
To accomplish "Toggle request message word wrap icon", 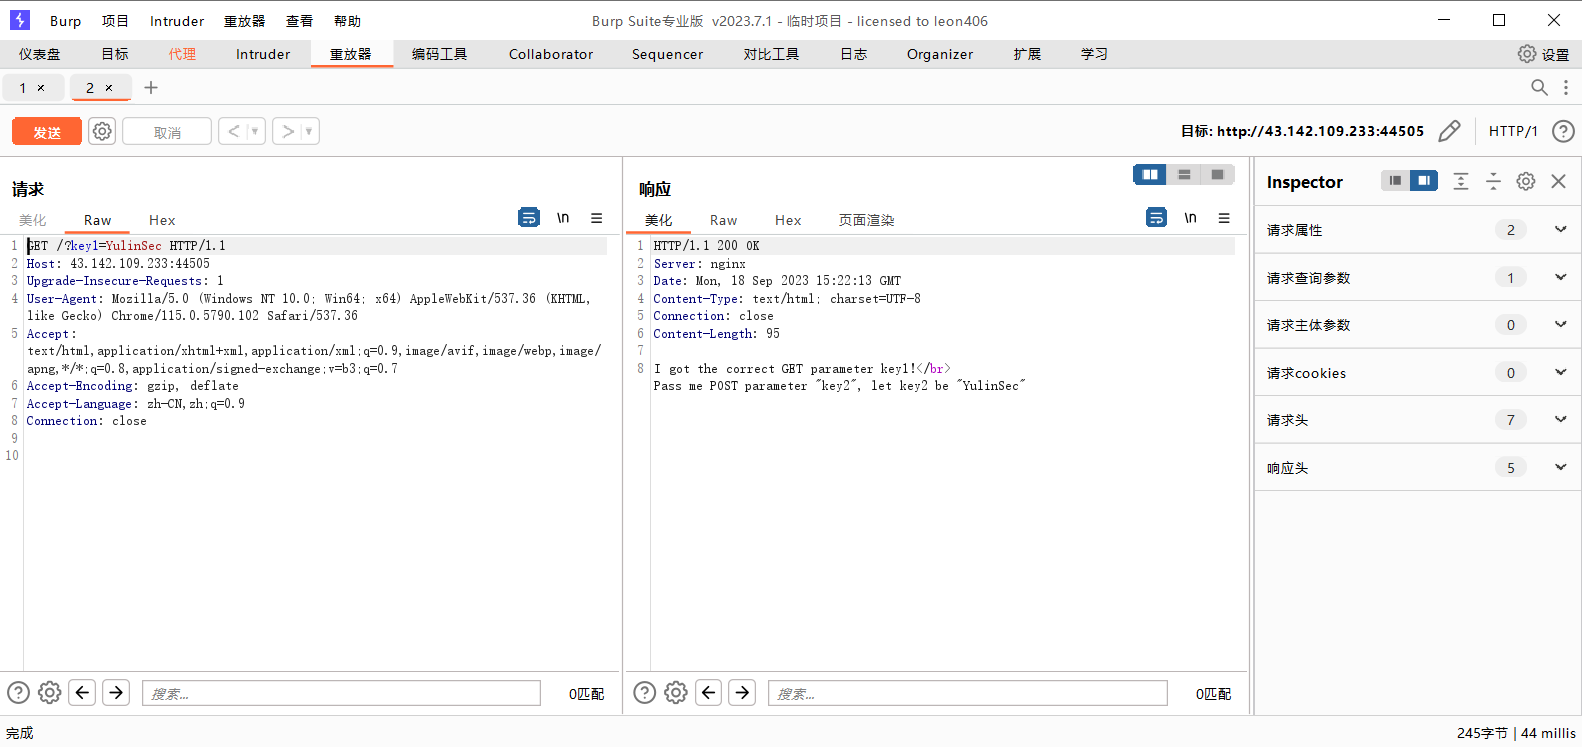I will 529,217.
